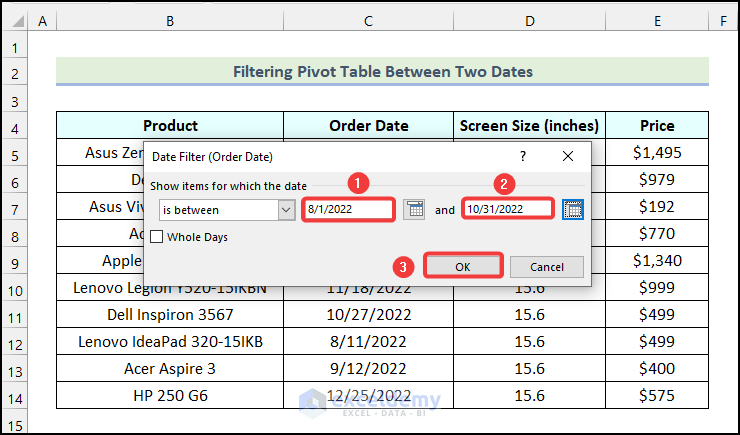Viewport: 740px width, 435px height.
Task: Select row 12 header
Action: coord(15,341)
